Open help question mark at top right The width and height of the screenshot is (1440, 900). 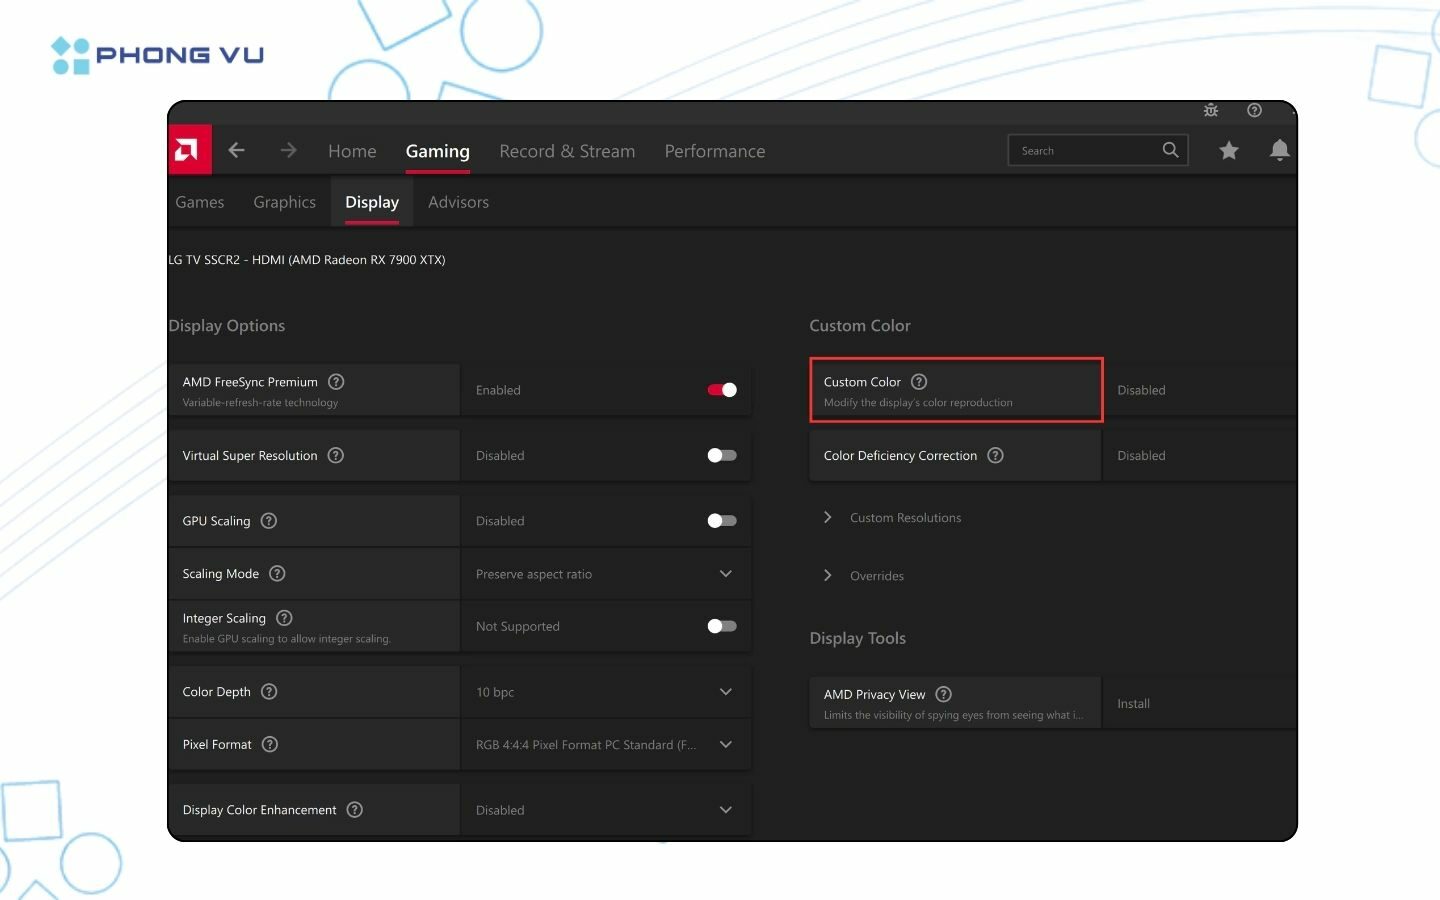pyautogui.click(x=1254, y=110)
